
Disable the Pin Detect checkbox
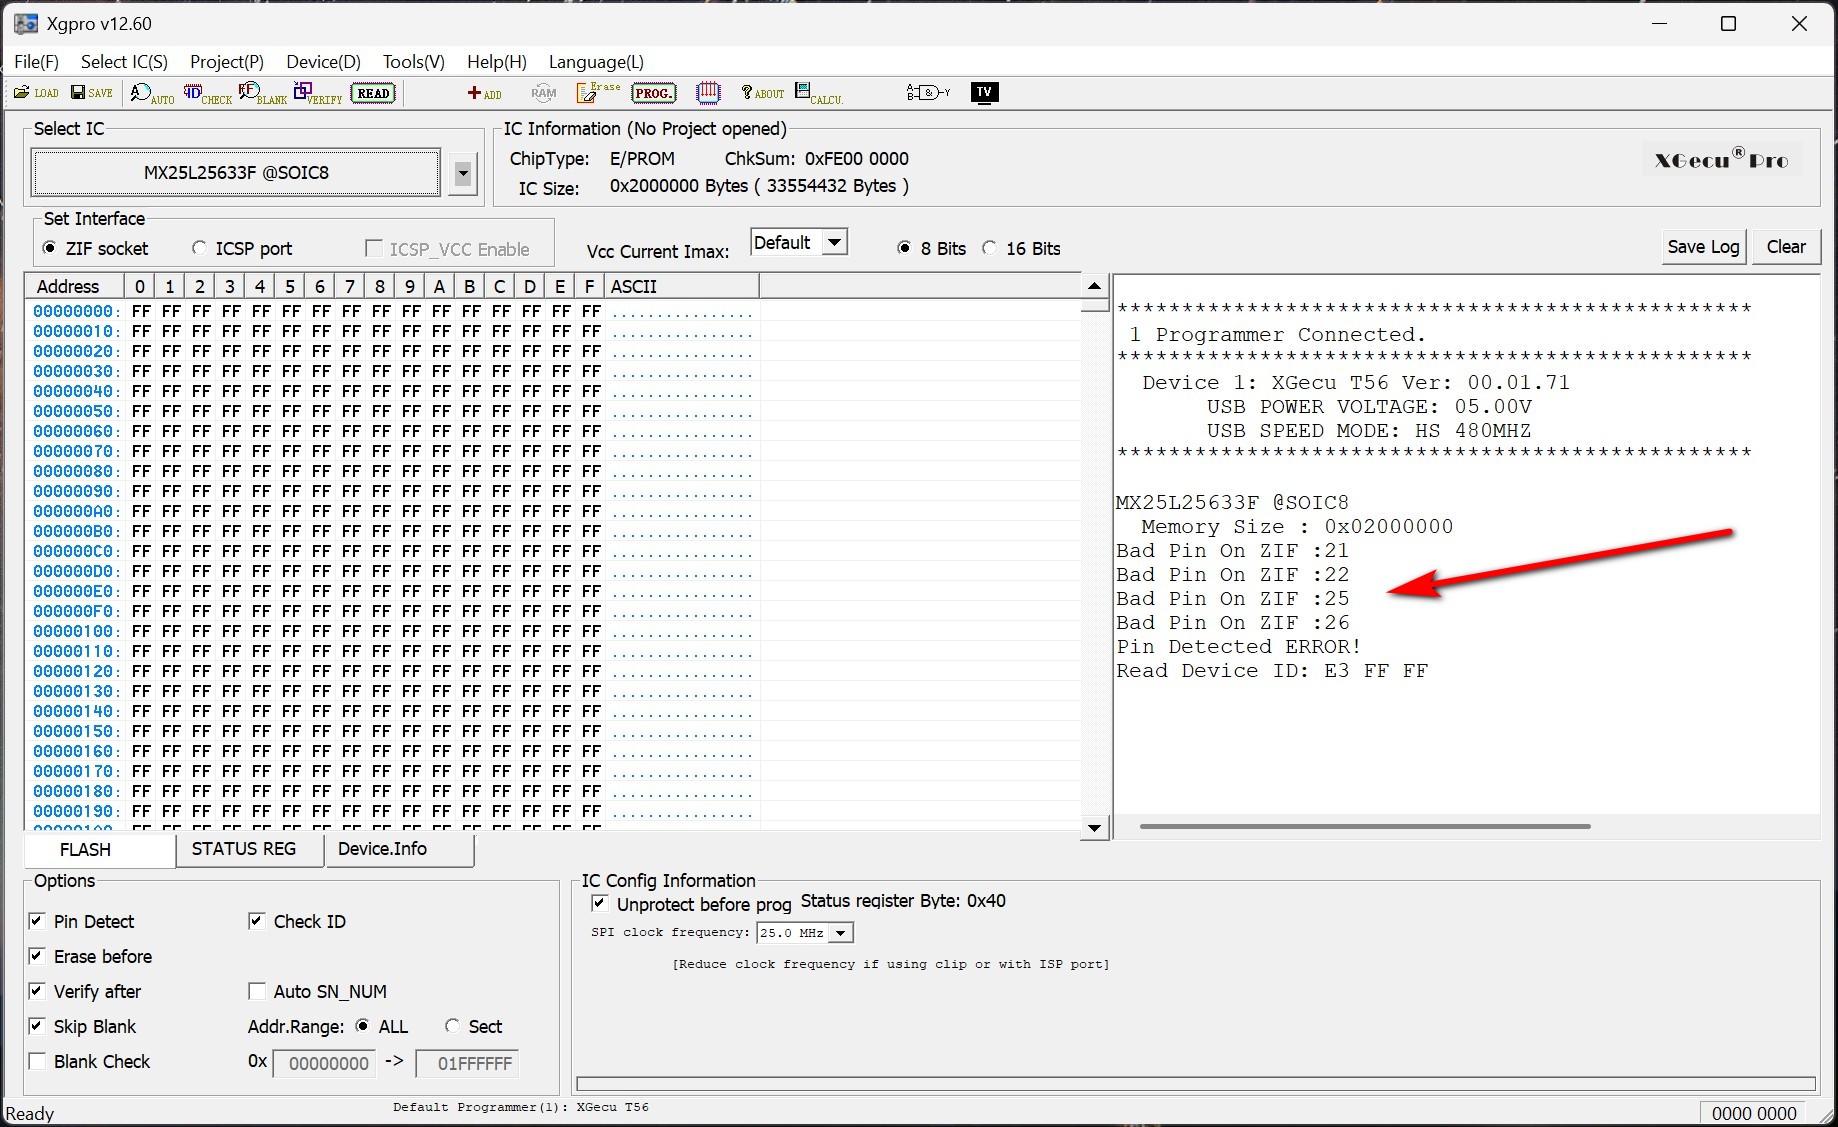coord(37,921)
